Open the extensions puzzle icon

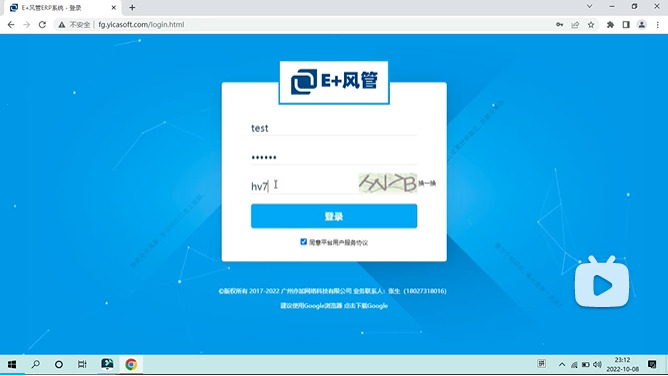[x=610, y=25]
